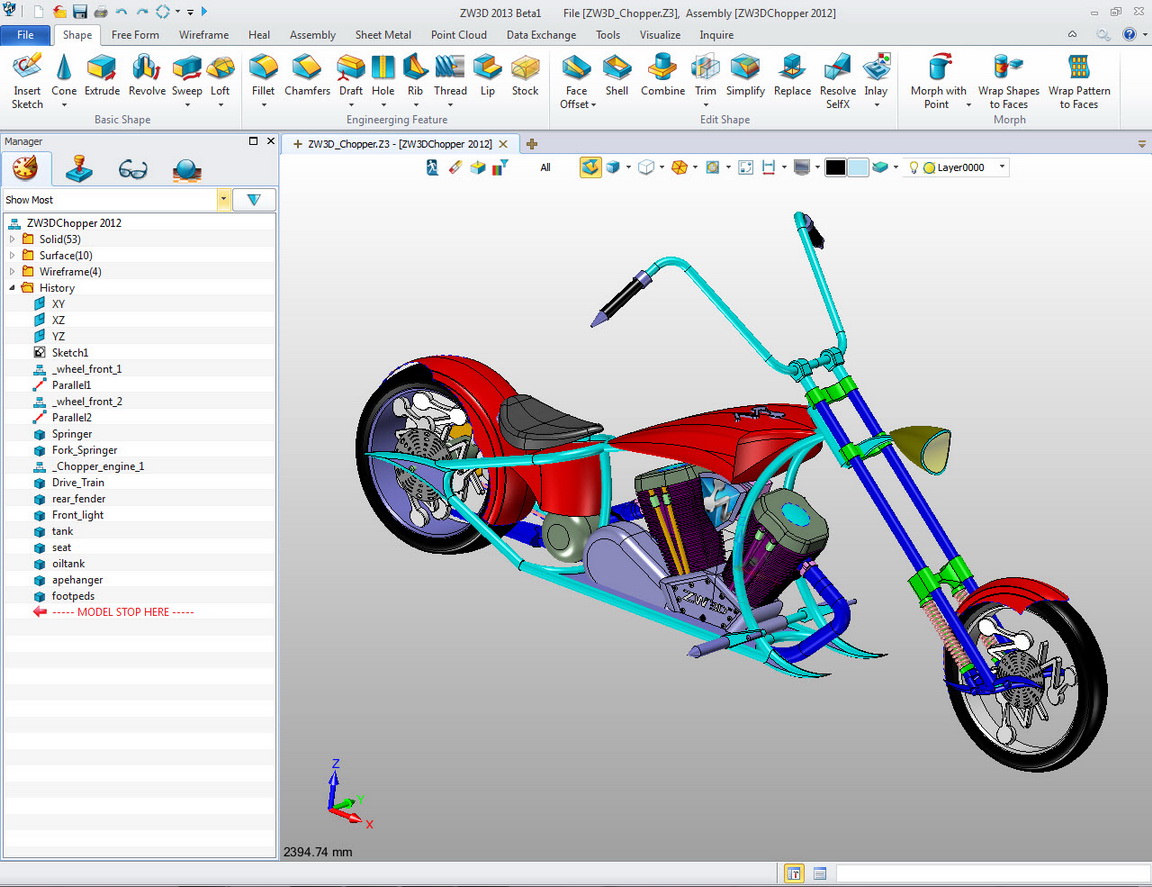Click the help question mark icon
The image size is (1152, 887).
pos(1129,35)
